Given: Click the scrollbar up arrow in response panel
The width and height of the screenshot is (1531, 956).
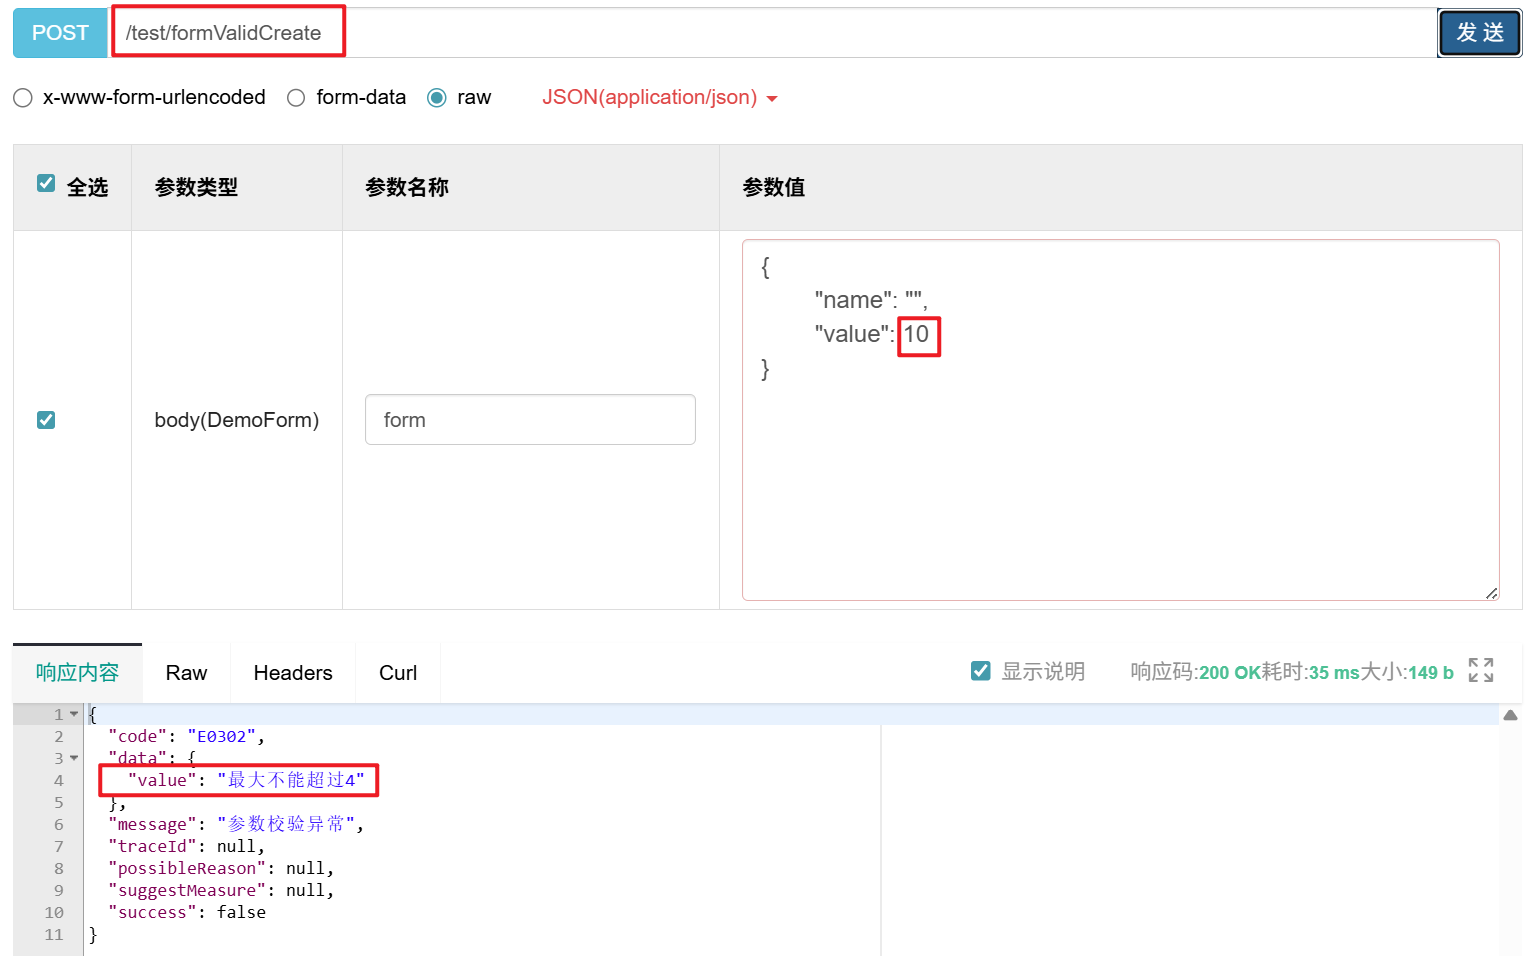Looking at the screenshot, I should click(1510, 713).
